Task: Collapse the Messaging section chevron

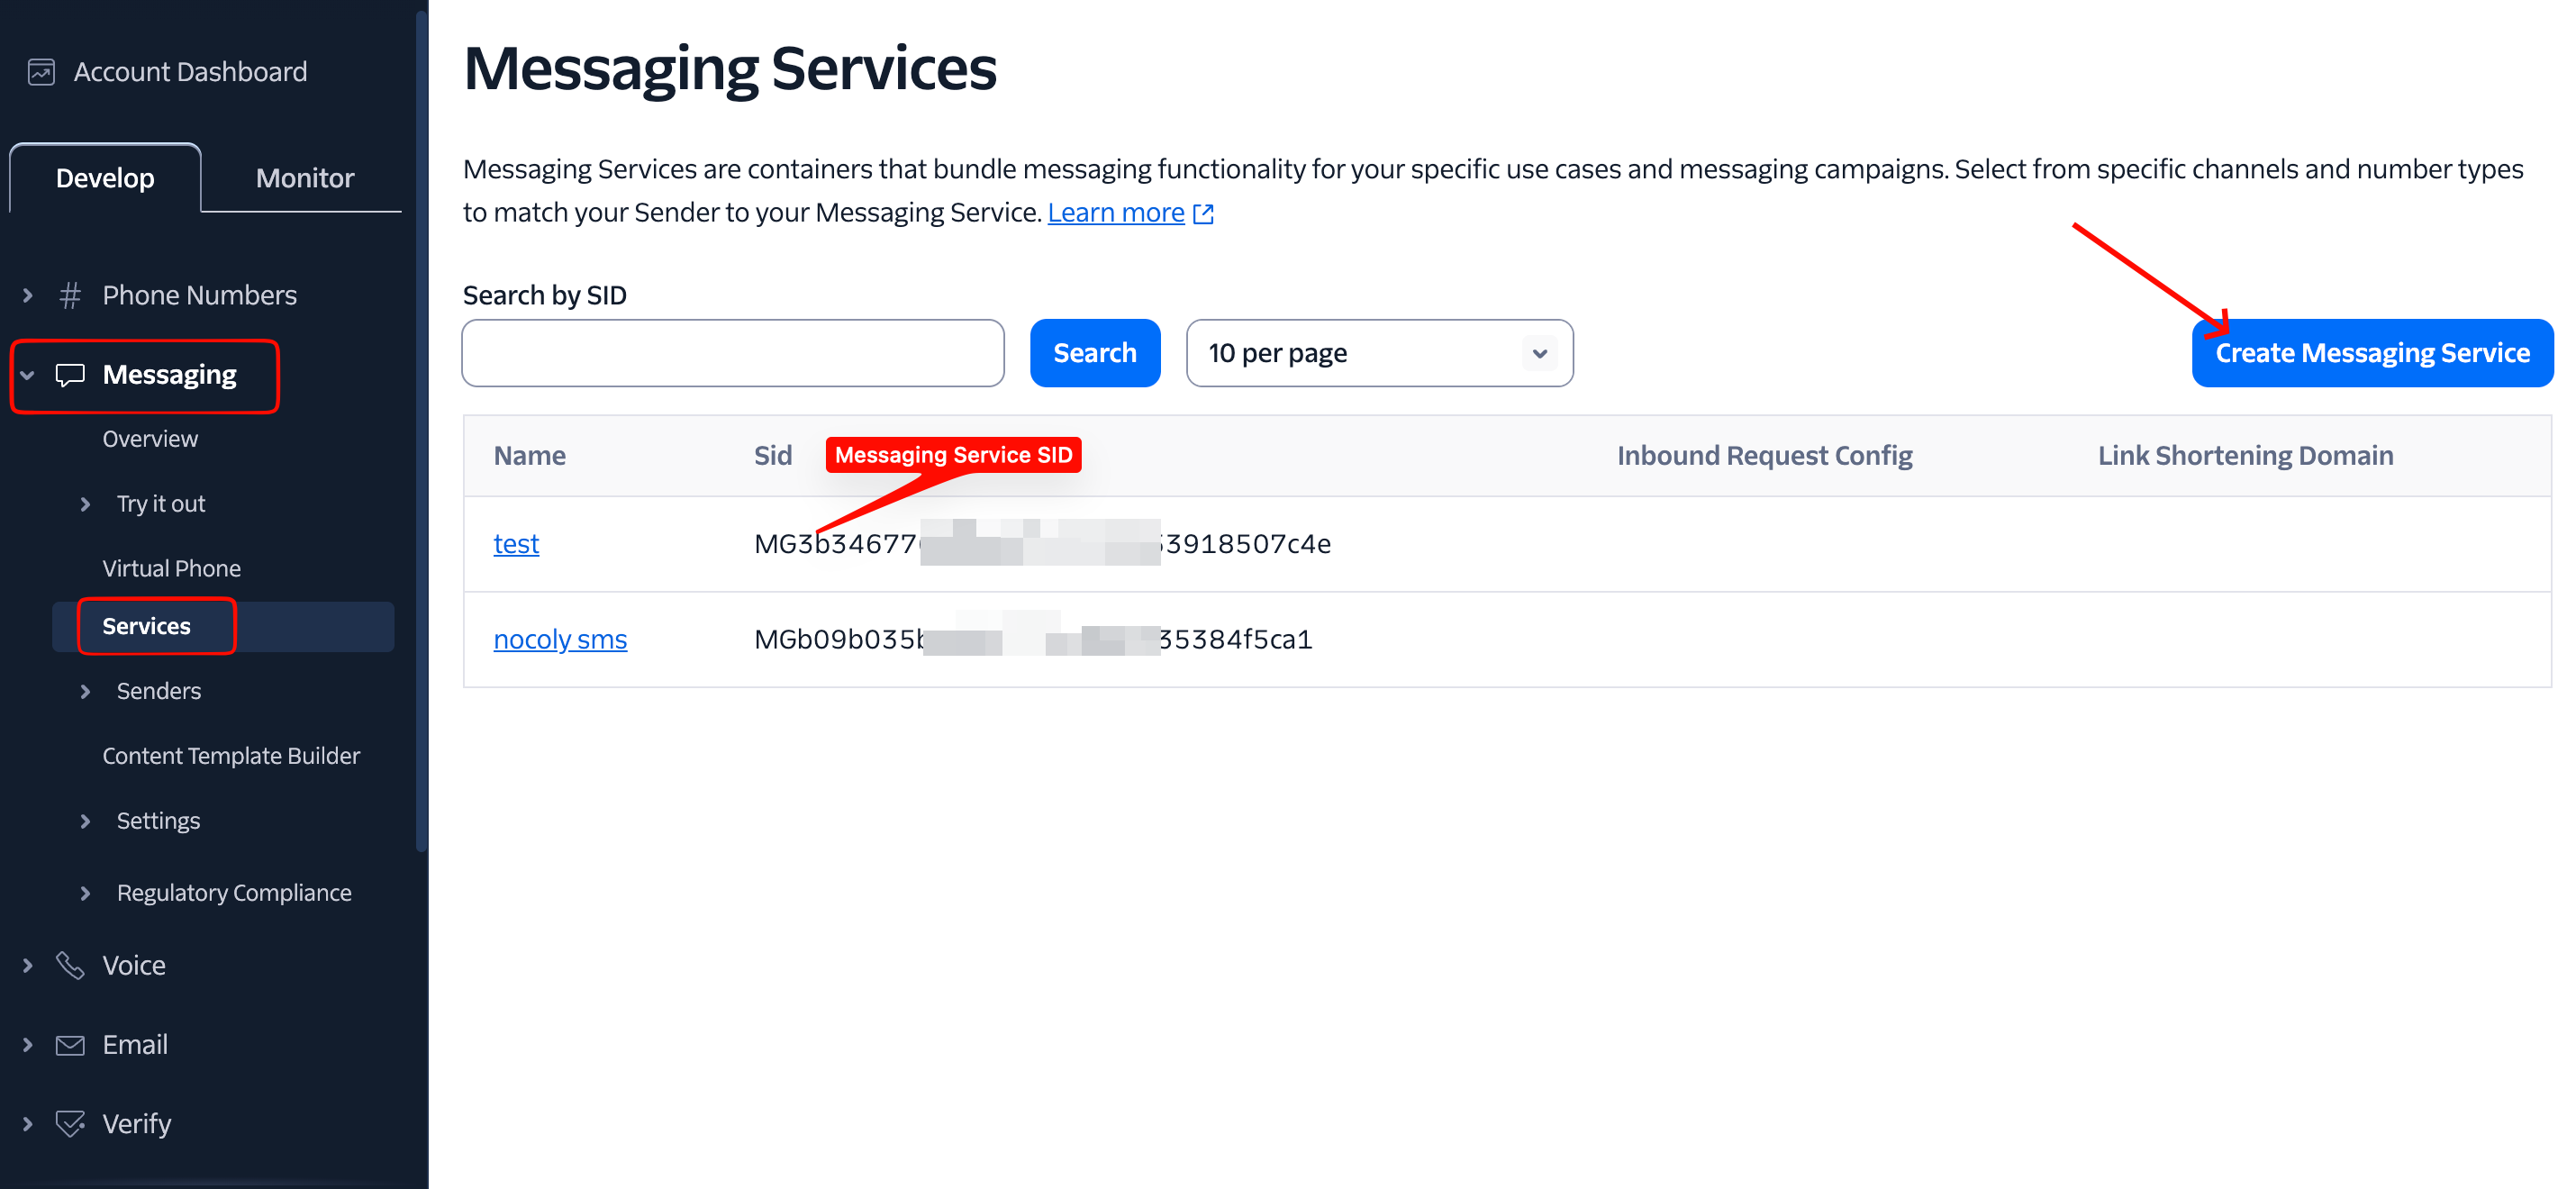Action: point(28,375)
